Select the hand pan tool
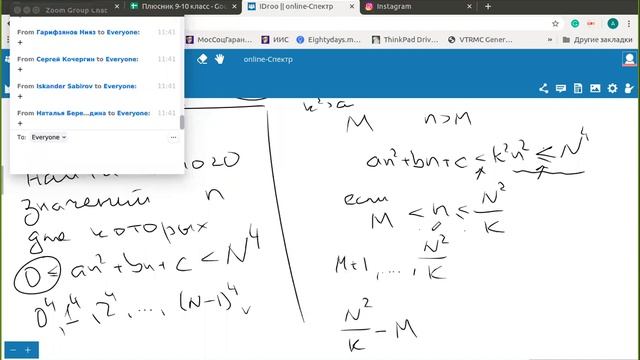 click(220, 59)
